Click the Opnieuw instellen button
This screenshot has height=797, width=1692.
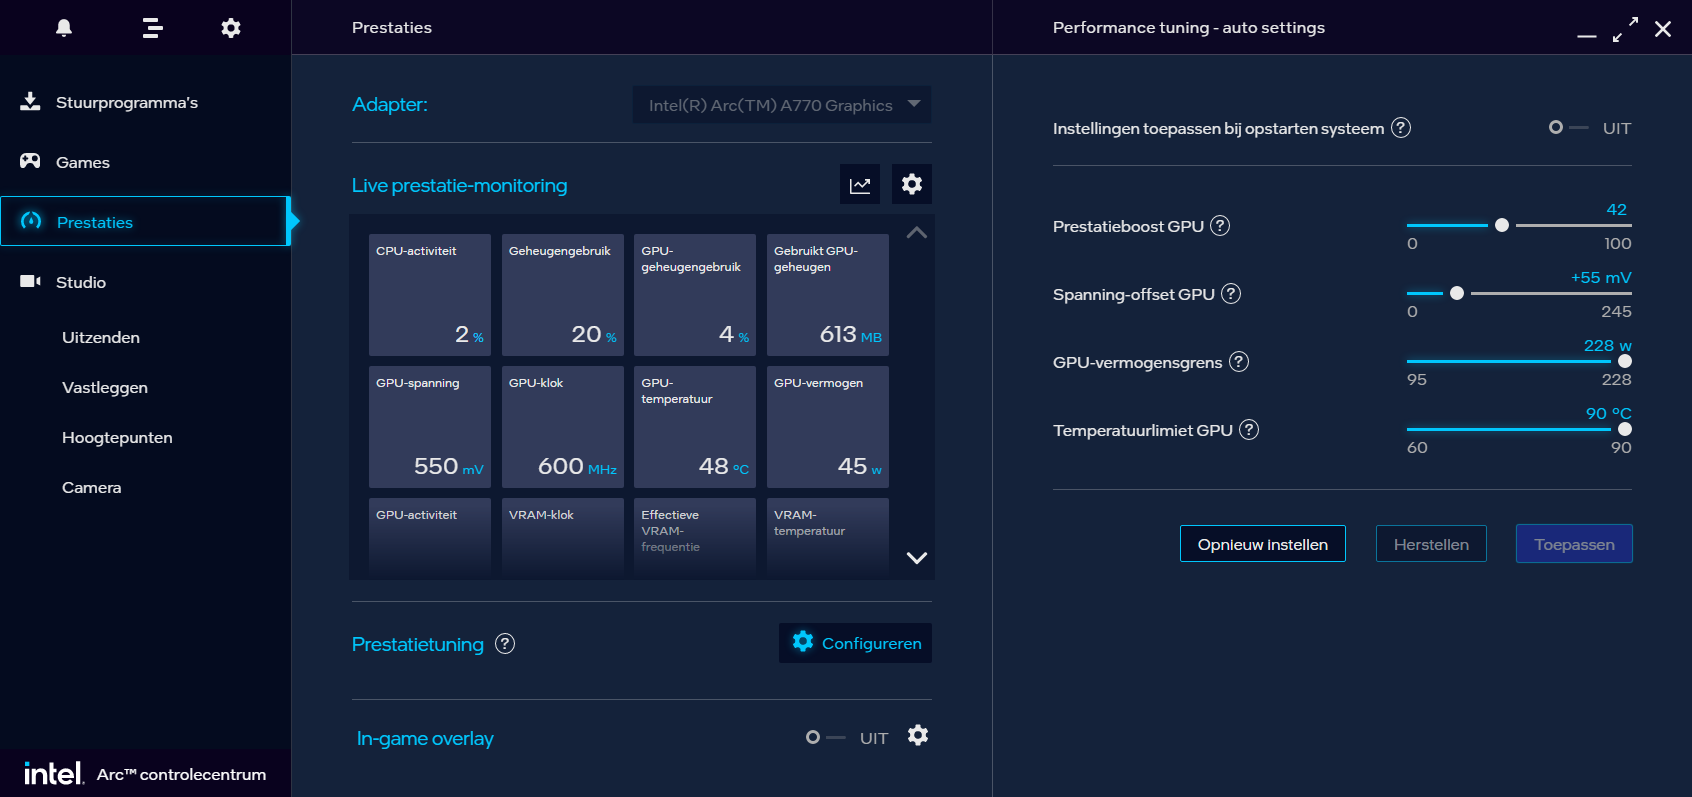pos(1263,544)
